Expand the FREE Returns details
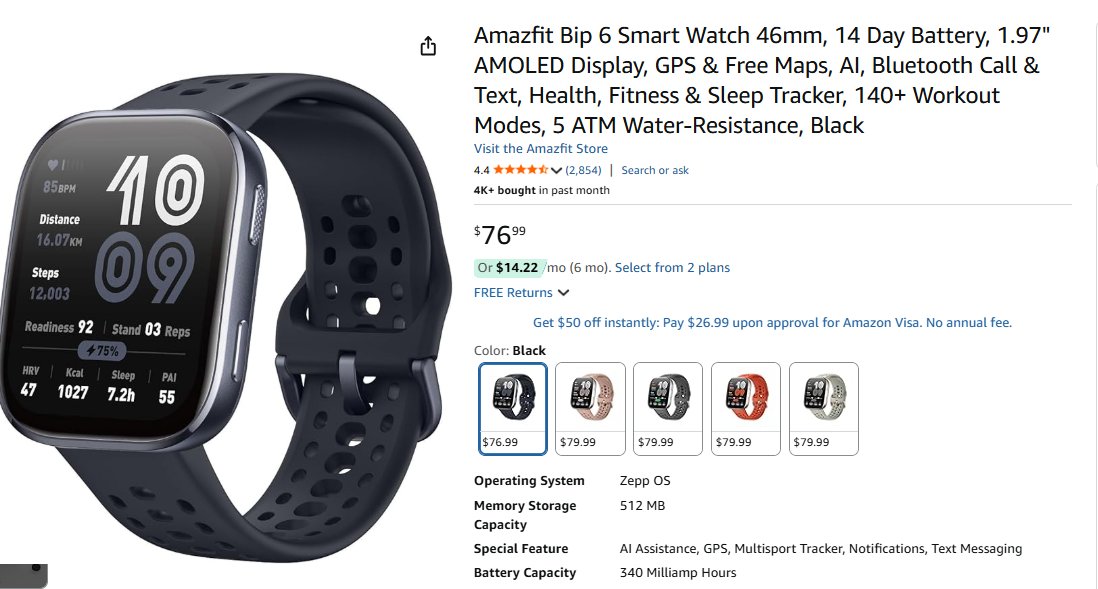The image size is (1098, 589). [521, 293]
